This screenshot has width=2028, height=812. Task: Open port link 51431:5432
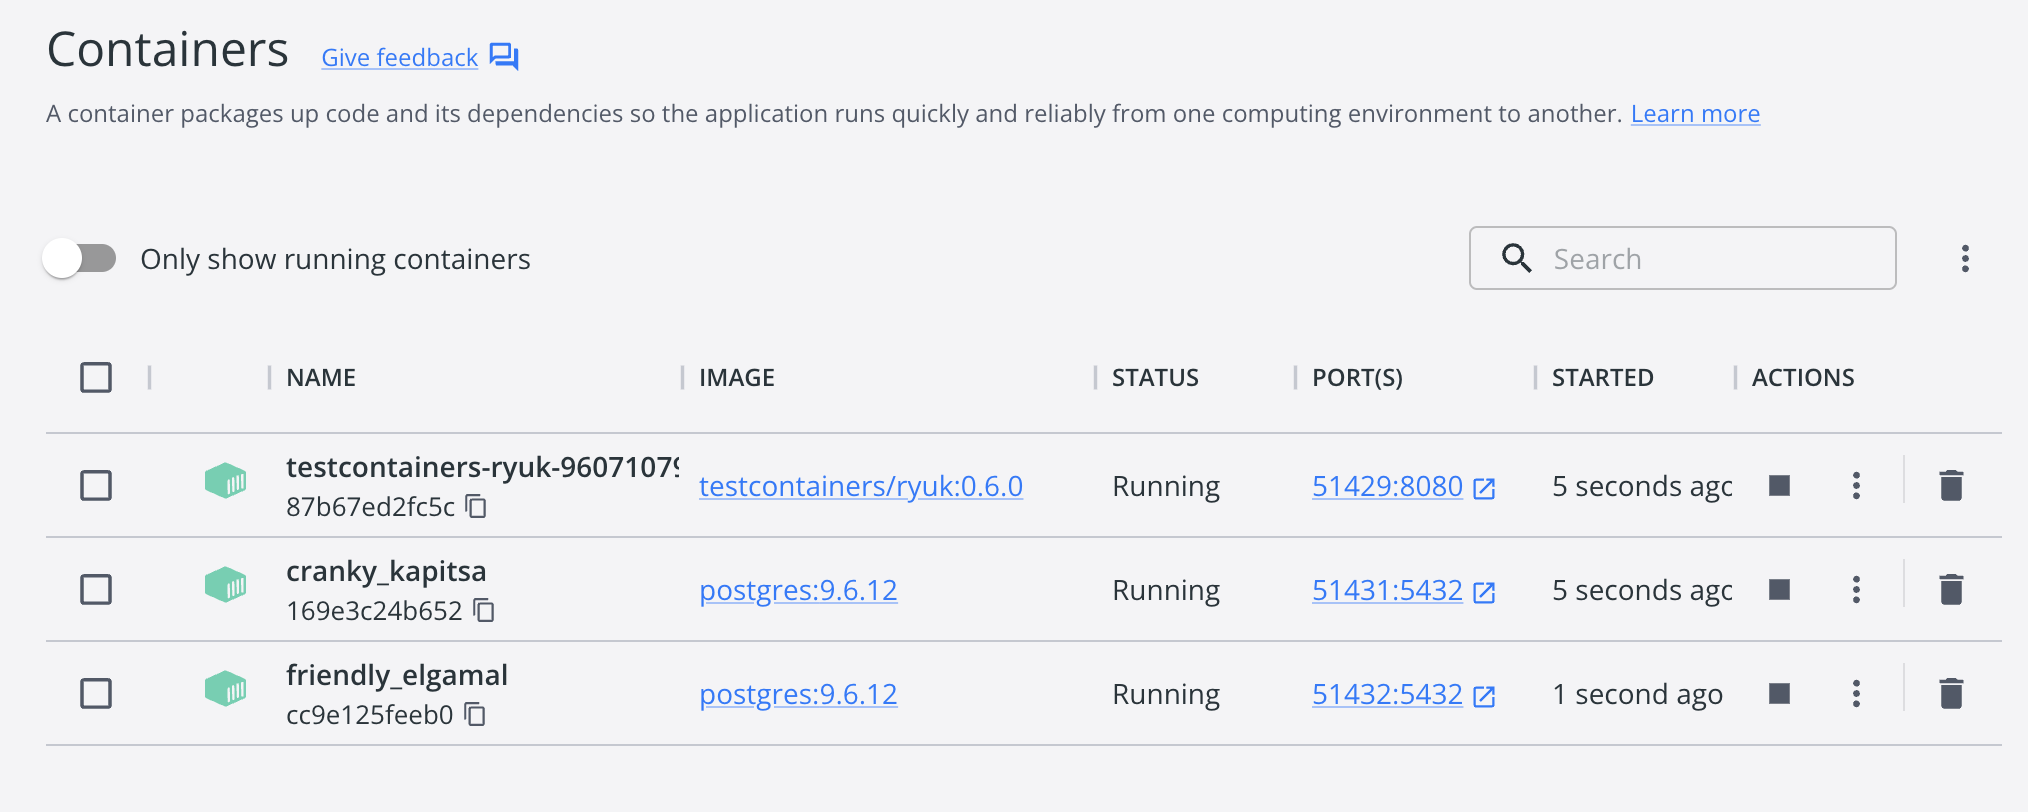click(1387, 591)
